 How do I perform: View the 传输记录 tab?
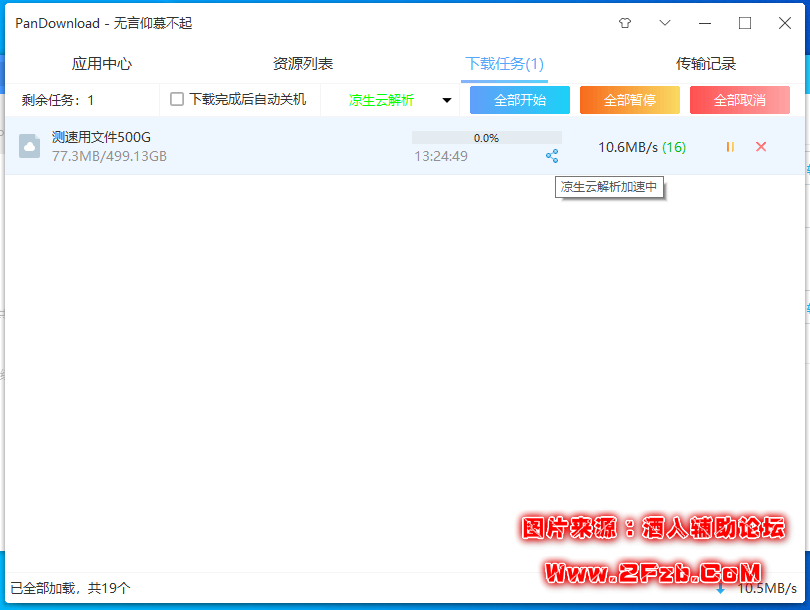pyautogui.click(x=705, y=62)
